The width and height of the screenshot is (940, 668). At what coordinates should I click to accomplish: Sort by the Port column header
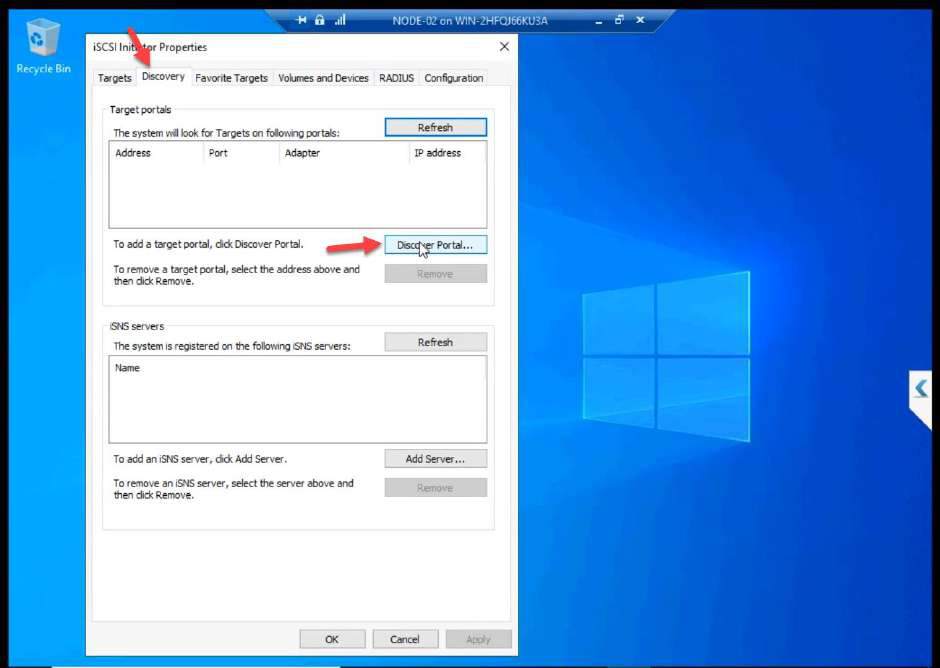coord(242,153)
